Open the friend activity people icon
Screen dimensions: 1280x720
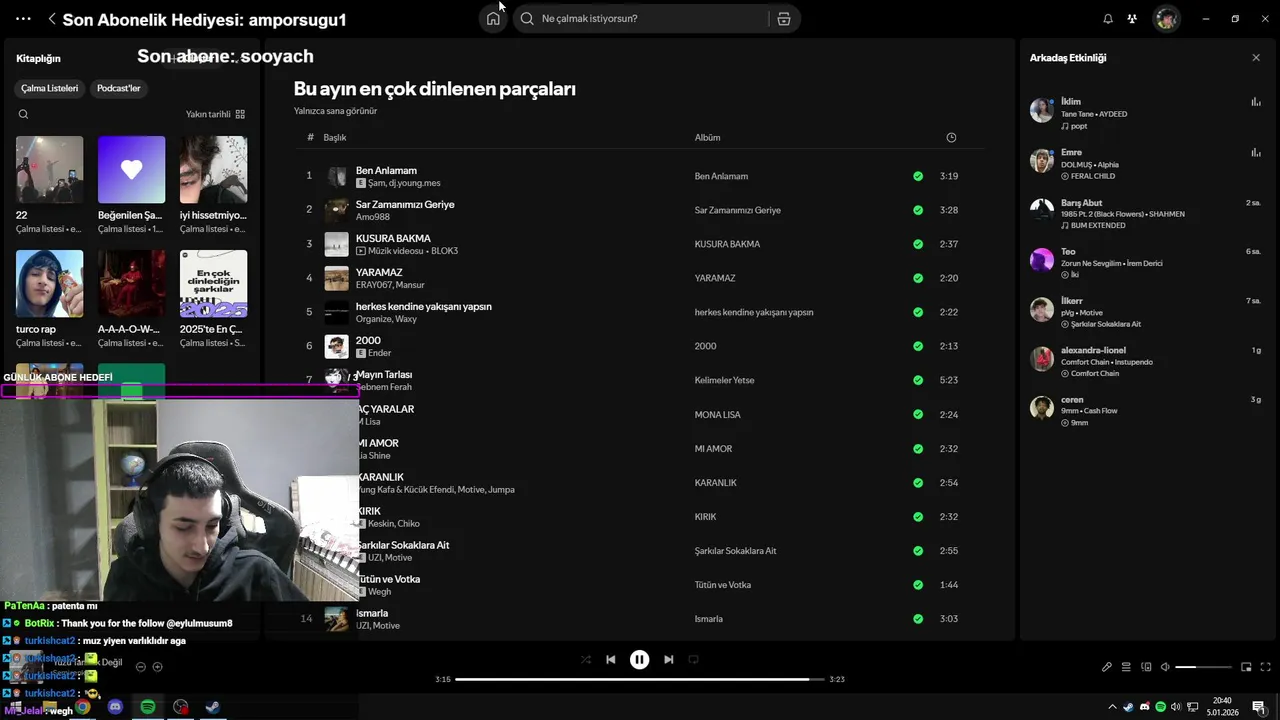[x=1132, y=18]
